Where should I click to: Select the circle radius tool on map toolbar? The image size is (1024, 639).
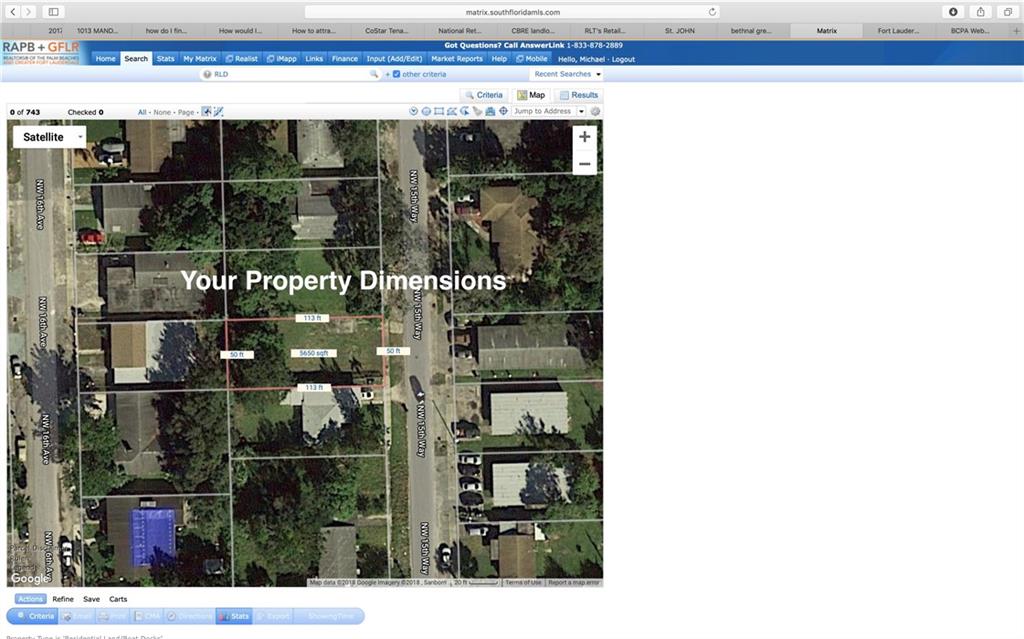[x=427, y=111]
